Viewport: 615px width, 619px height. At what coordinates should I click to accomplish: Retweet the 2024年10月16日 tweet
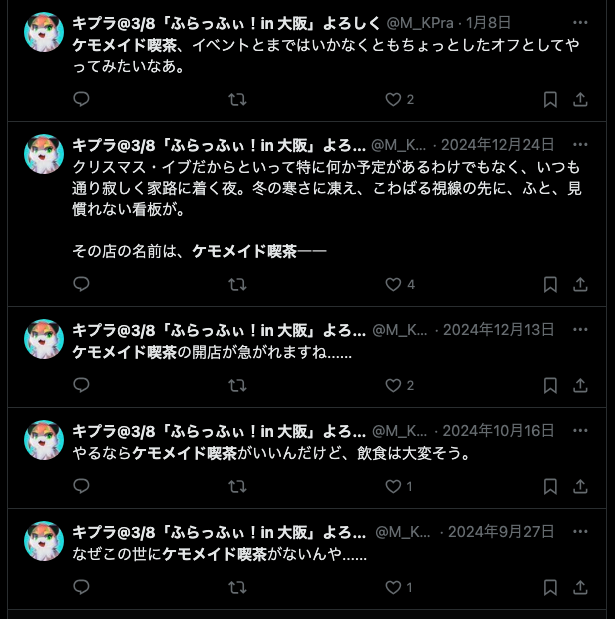(x=237, y=486)
